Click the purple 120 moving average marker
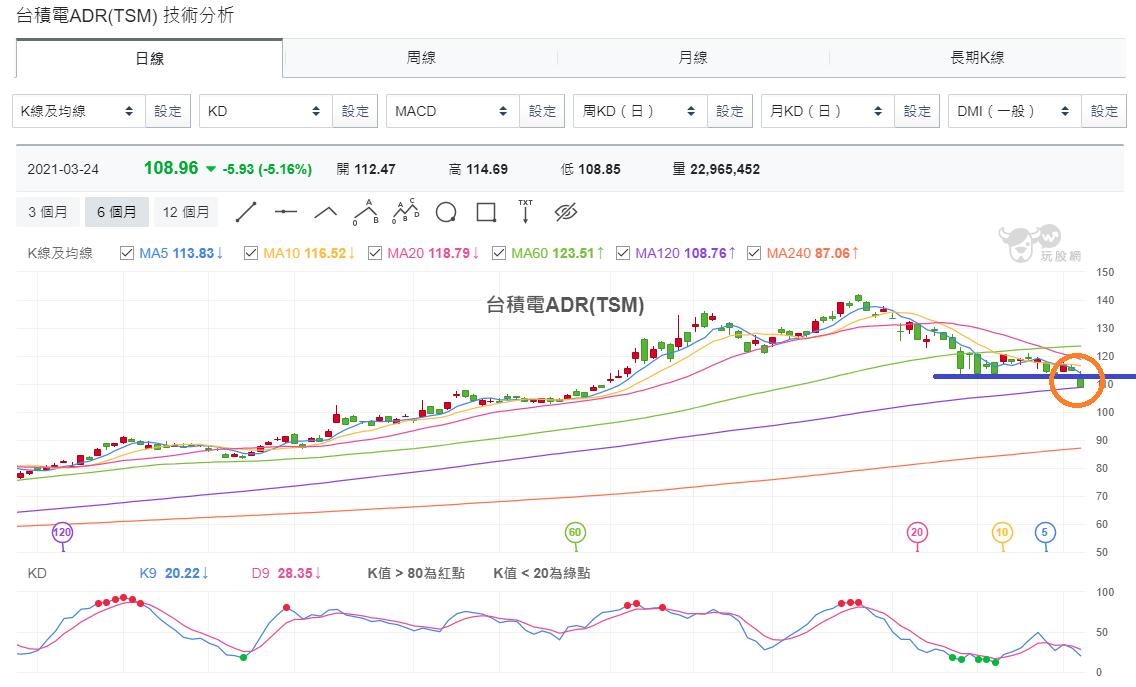1136x687 pixels. [x=62, y=533]
